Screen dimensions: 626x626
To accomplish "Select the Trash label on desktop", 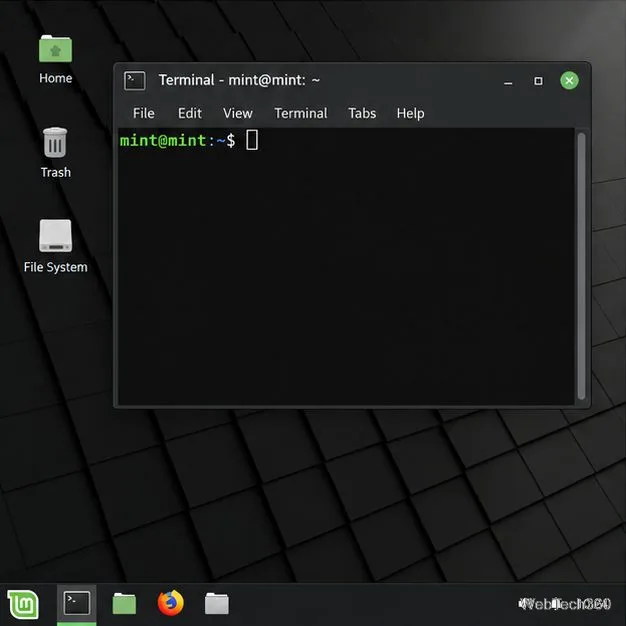I will pyautogui.click(x=56, y=172).
